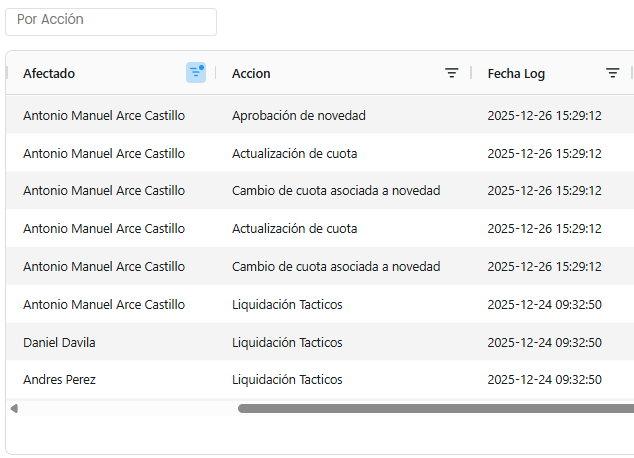Select the Andres Perez name cell
Image resolution: width=634 pixels, height=458 pixels.
(59, 380)
